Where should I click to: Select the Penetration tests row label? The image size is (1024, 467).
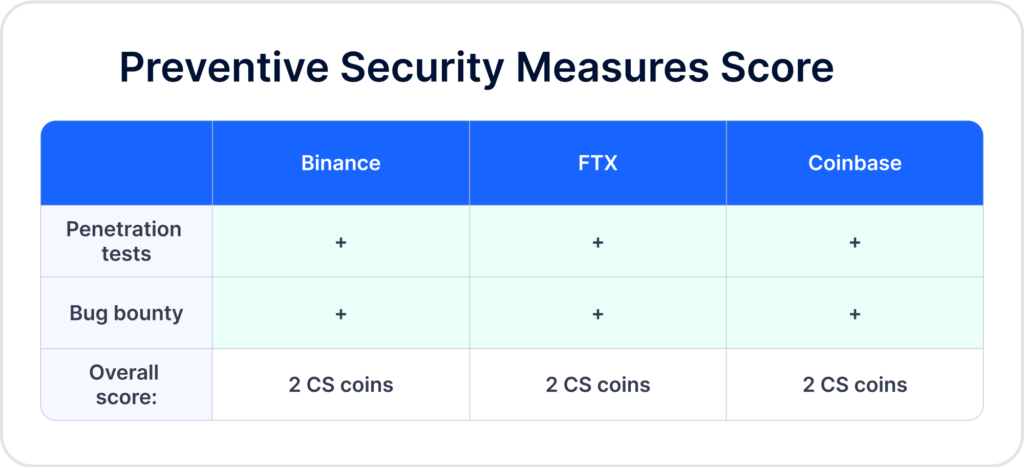click(123, 241)
